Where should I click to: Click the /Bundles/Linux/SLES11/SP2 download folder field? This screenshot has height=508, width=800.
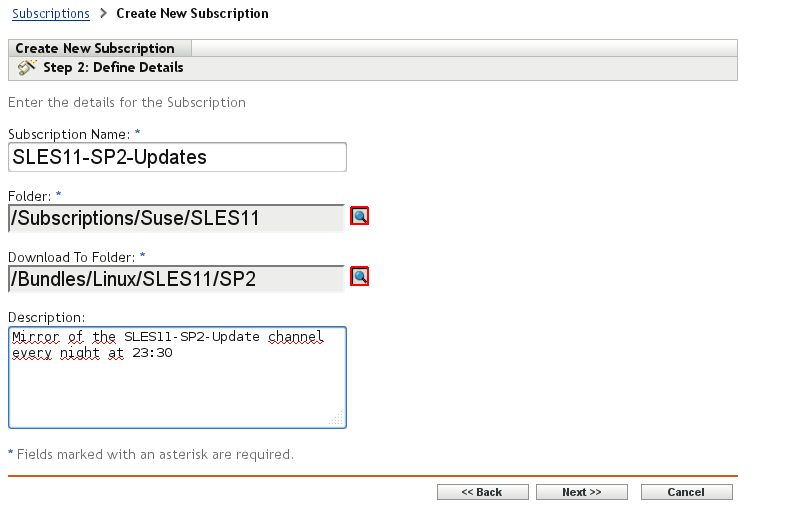(176, 278)
